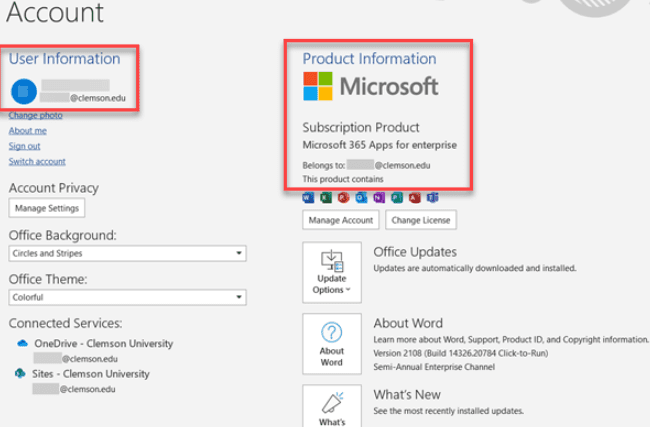Open account privacy Manage Settings
This screenshot has height=427, width=650.
pyautogui.click(x=46, y=208)
